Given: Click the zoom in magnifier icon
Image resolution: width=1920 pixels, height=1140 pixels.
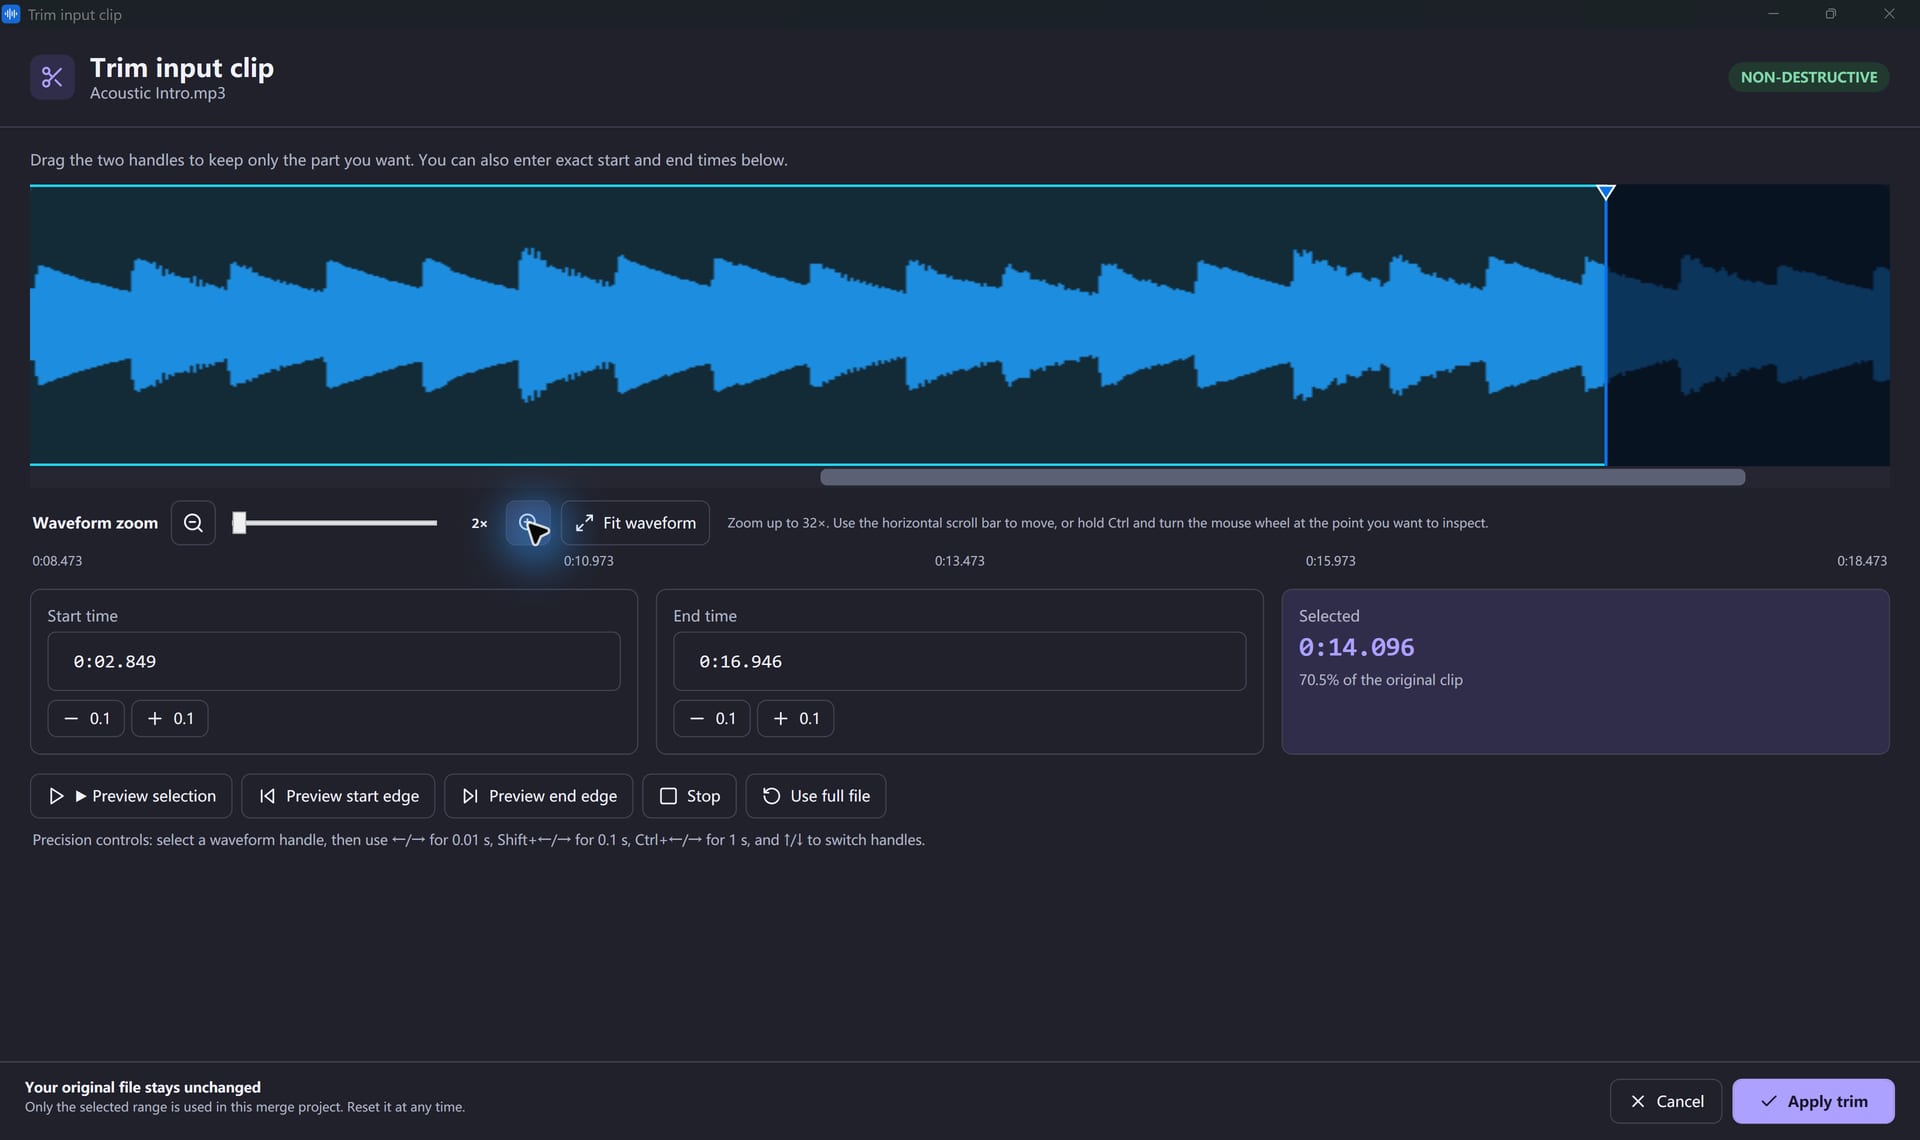Looking at the screenshot, I should [x=528, y=523].
